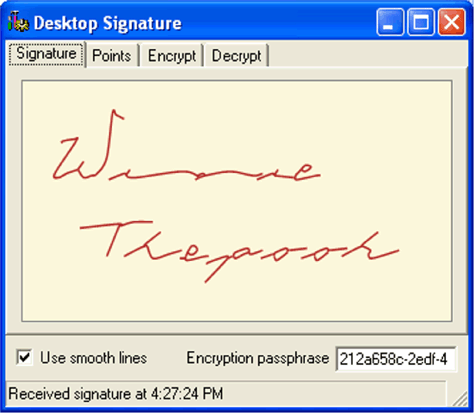
Task: Click the 'Use smooth lines' label text
Action: (x=93, y=358)
